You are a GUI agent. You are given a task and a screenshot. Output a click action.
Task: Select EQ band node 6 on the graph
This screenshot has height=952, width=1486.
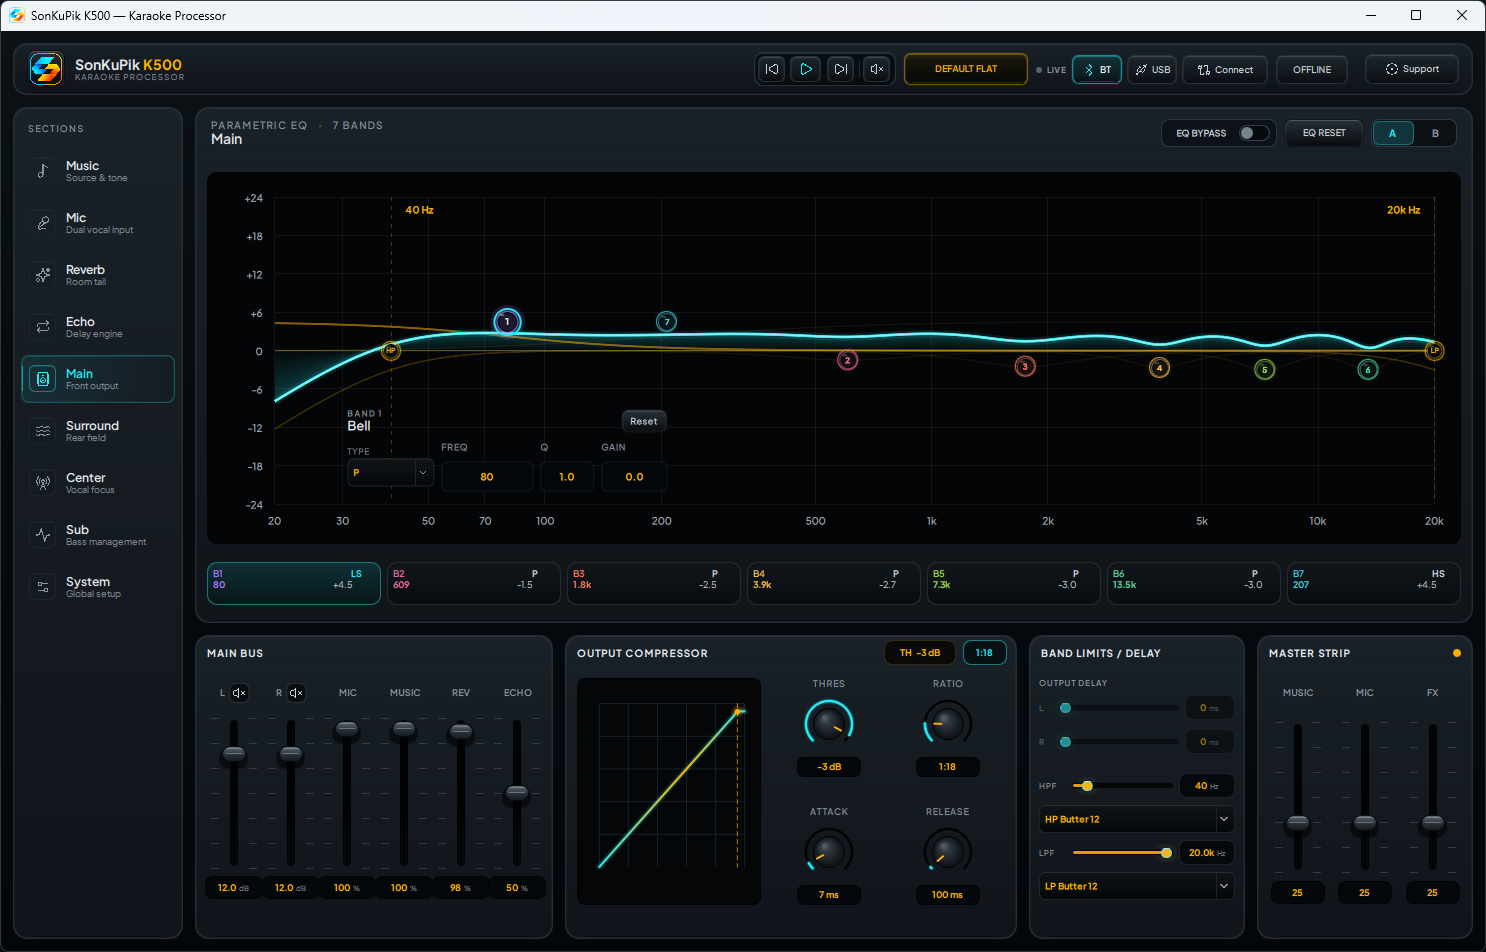(1368, 370)
